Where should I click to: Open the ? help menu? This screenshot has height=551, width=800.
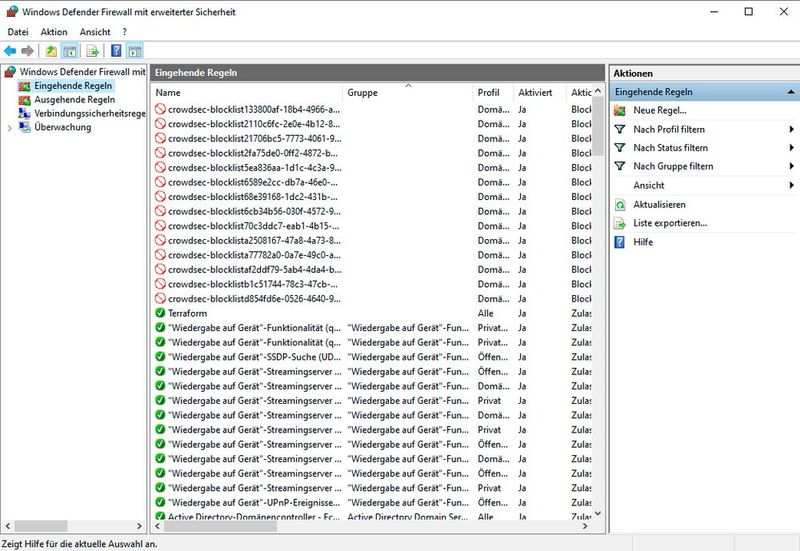pyautogui.click(x=124, y=32)
